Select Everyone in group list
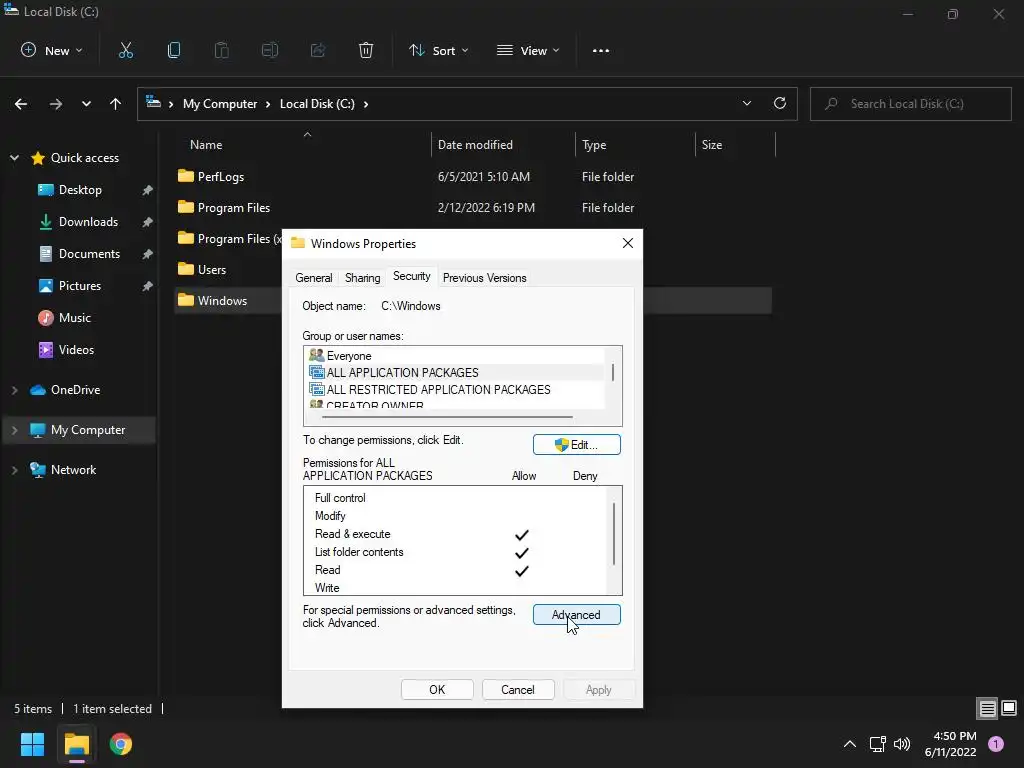Screen dimensions: 1024x768 point(456,355)
